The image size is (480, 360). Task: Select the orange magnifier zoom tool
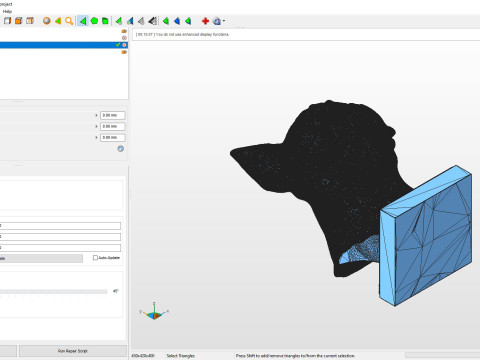point(69,21)
